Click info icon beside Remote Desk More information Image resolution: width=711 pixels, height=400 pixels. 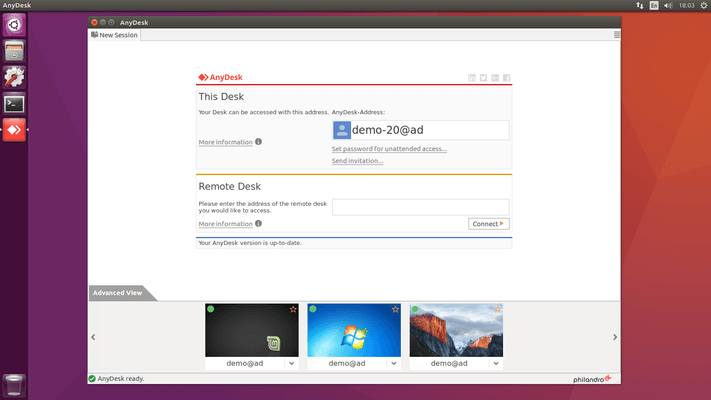(258, 223)
